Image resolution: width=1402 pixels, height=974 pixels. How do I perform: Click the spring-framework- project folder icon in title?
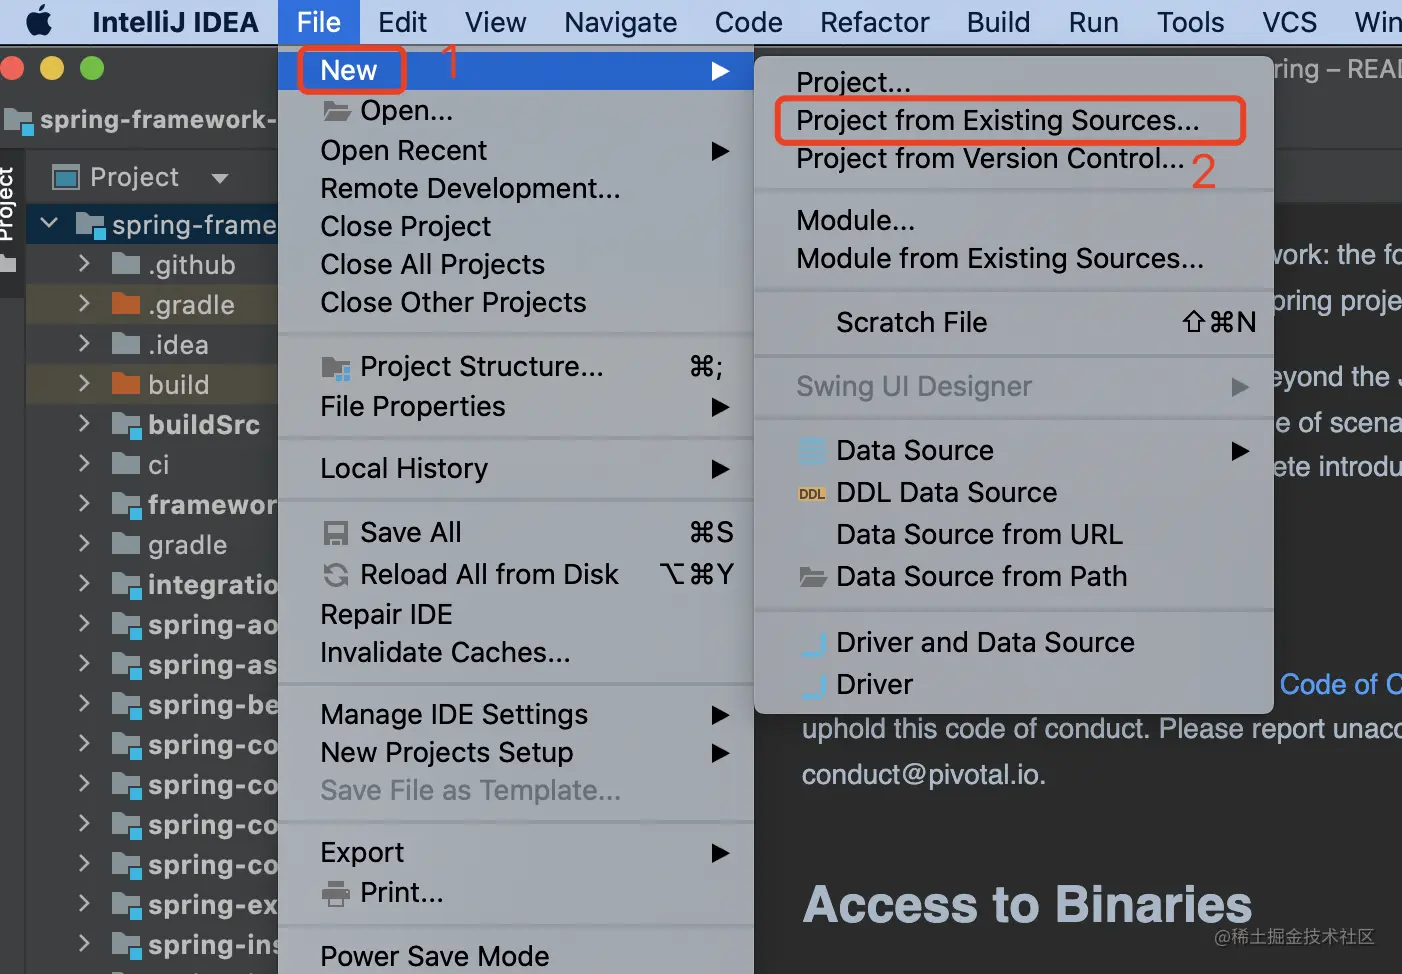coord(18,121)
